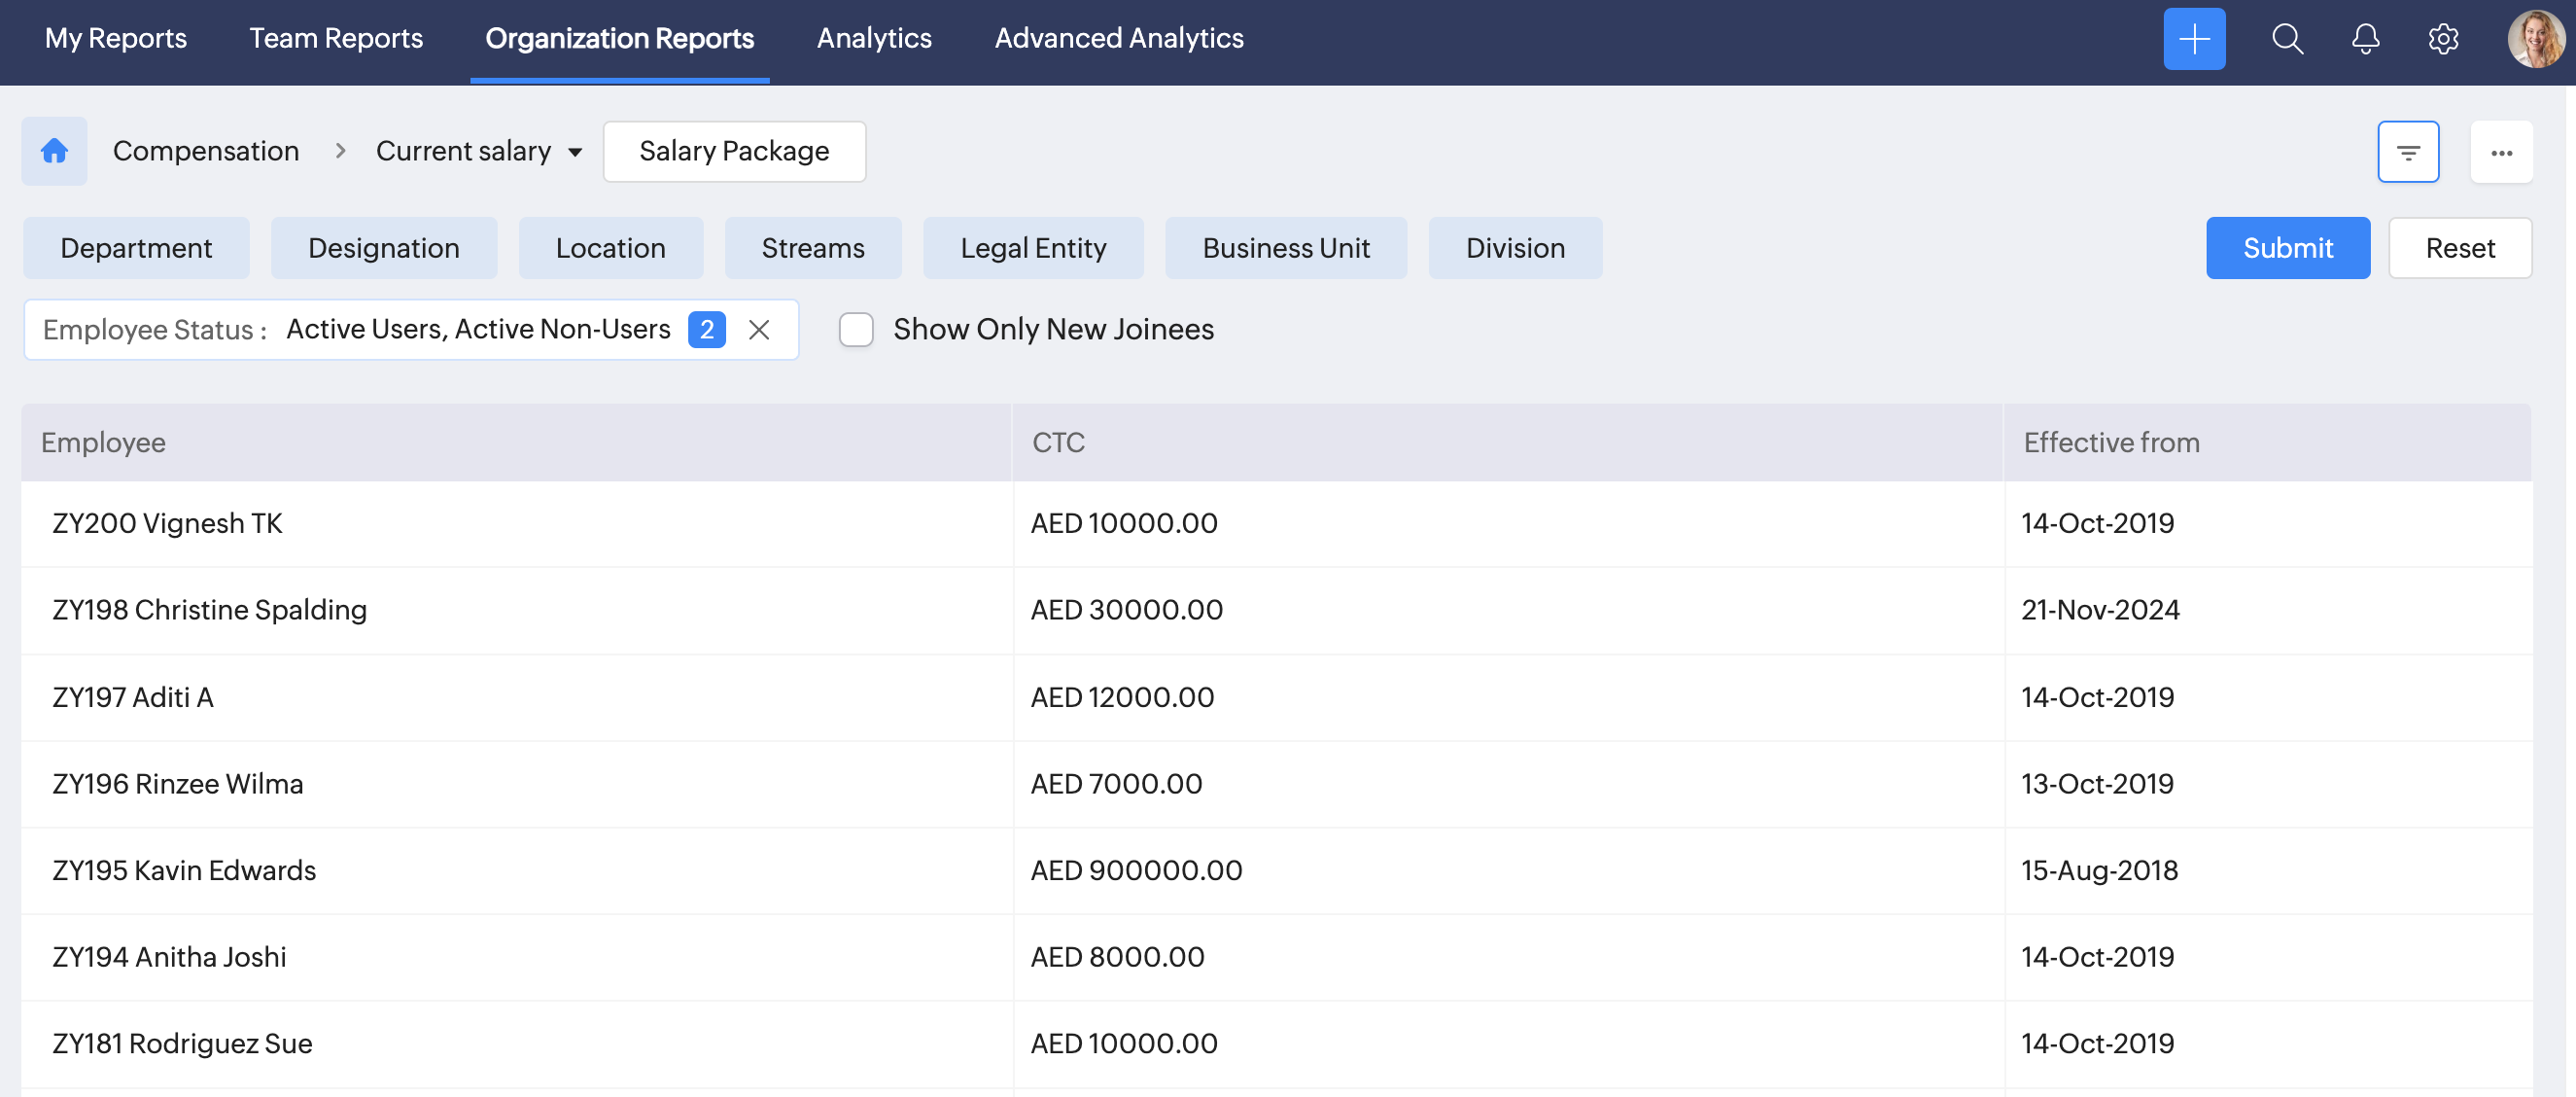
Task: Open the three-dots more options menu
Action: (2500, 152)
